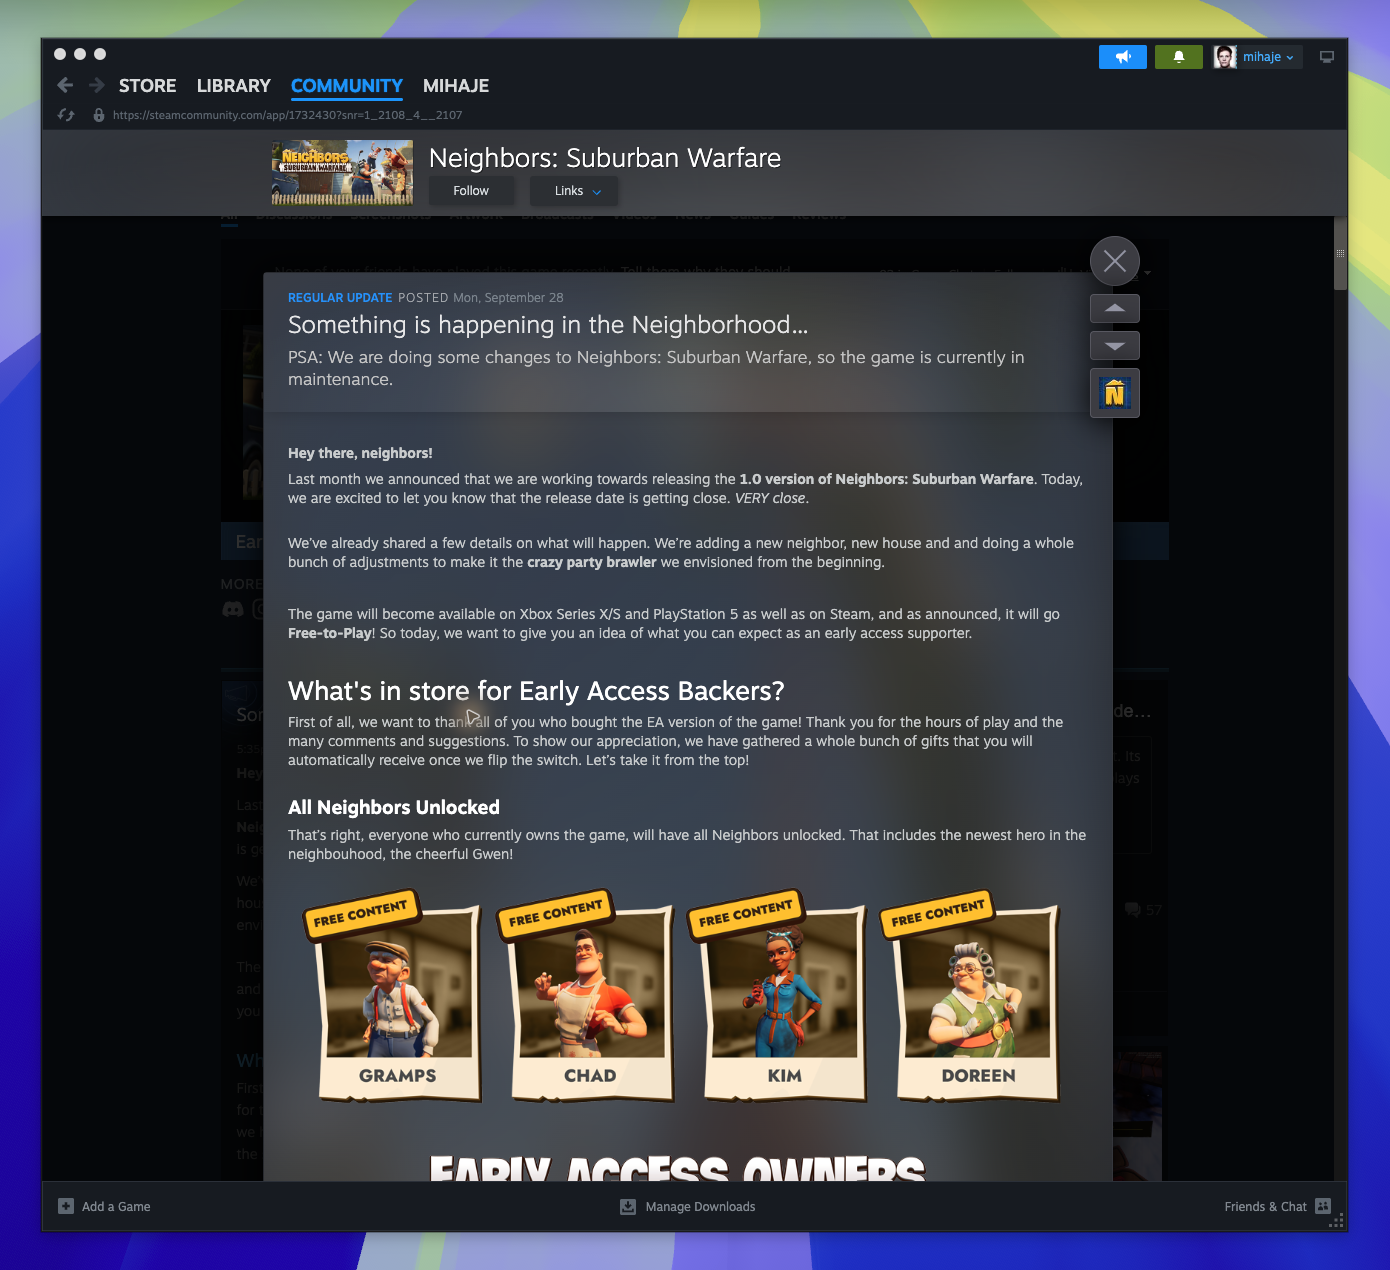Open announcements via the blue megaphone button

[1123, 57]
